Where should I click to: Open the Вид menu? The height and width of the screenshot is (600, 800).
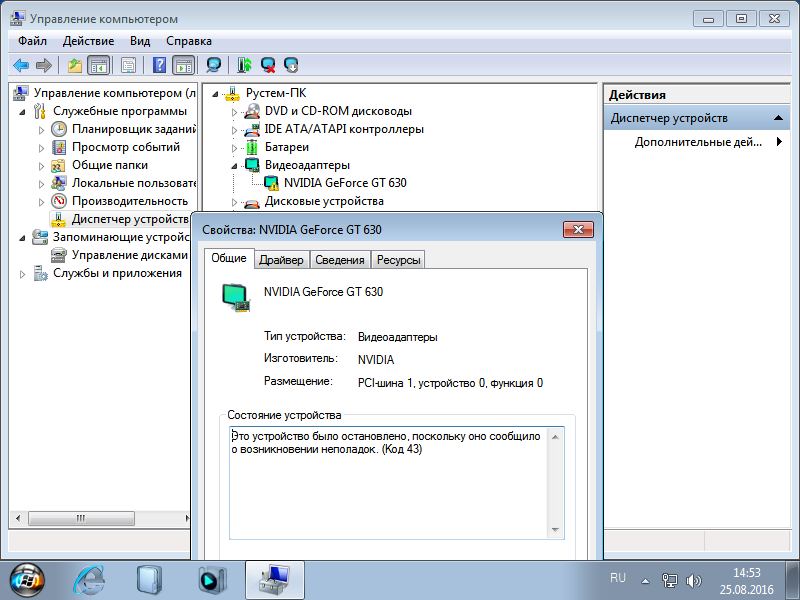point(140,41)
